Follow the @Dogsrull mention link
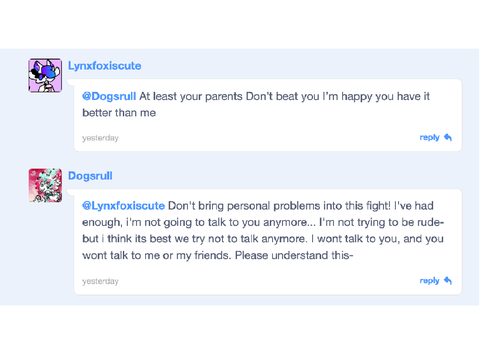Image resolution: width=480 pixels, height=360 pixels. (109, 96)
